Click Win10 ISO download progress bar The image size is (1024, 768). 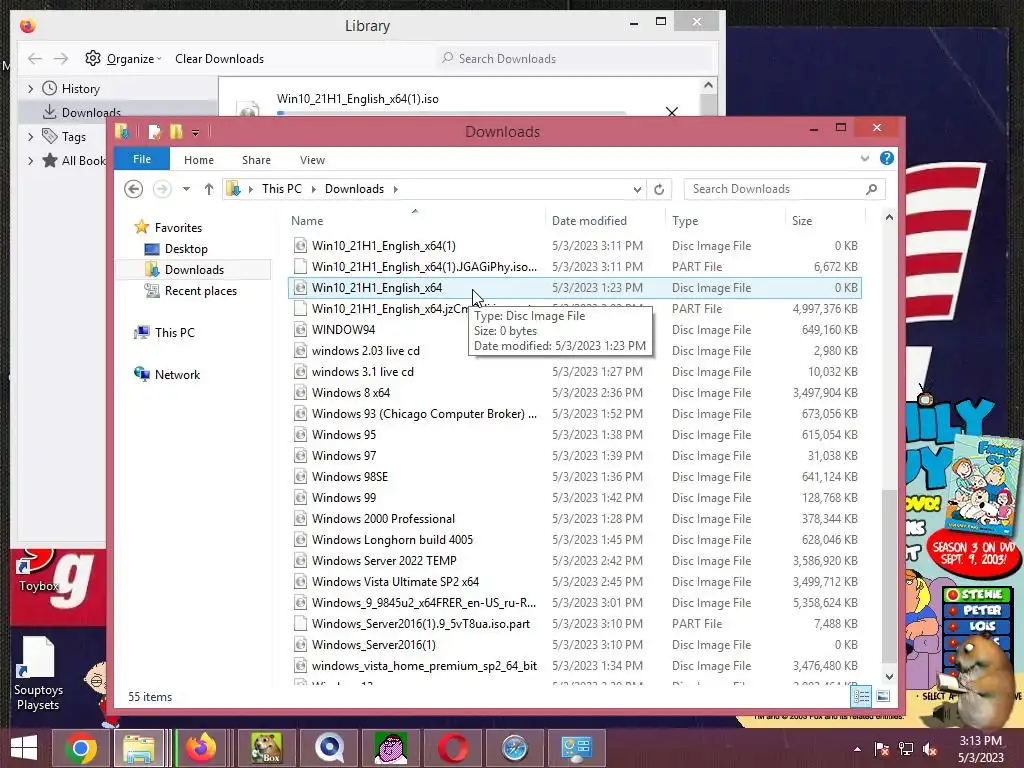(451, 113)
